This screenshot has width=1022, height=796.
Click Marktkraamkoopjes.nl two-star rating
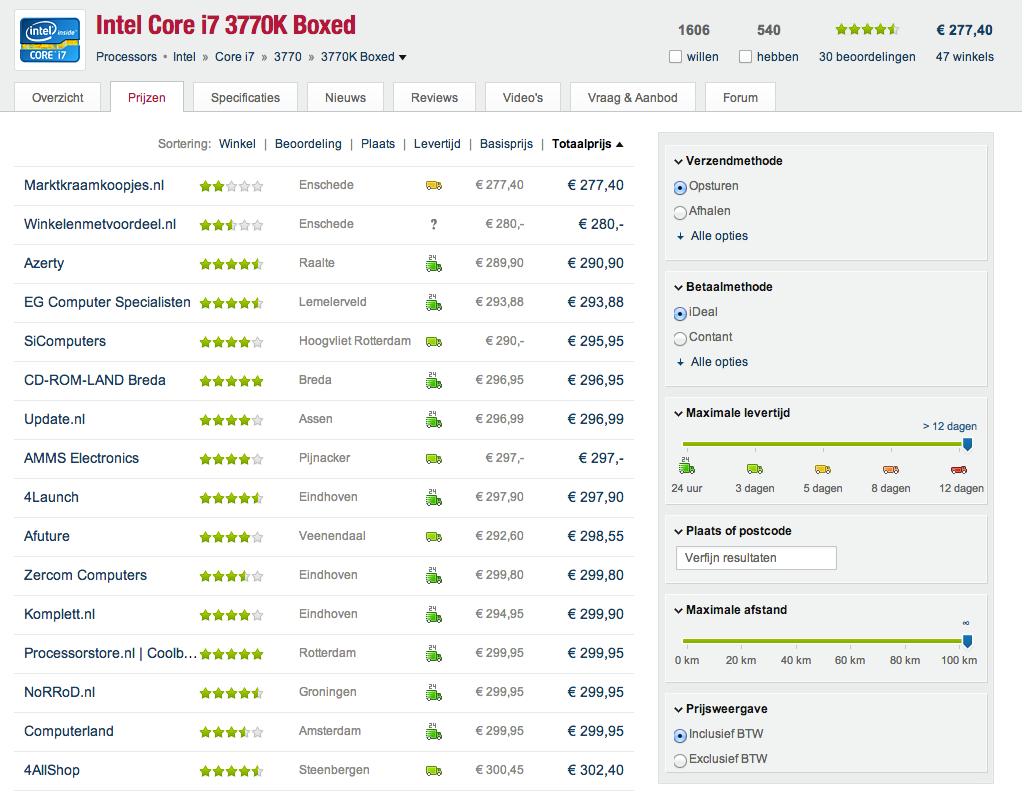point(231,186)
